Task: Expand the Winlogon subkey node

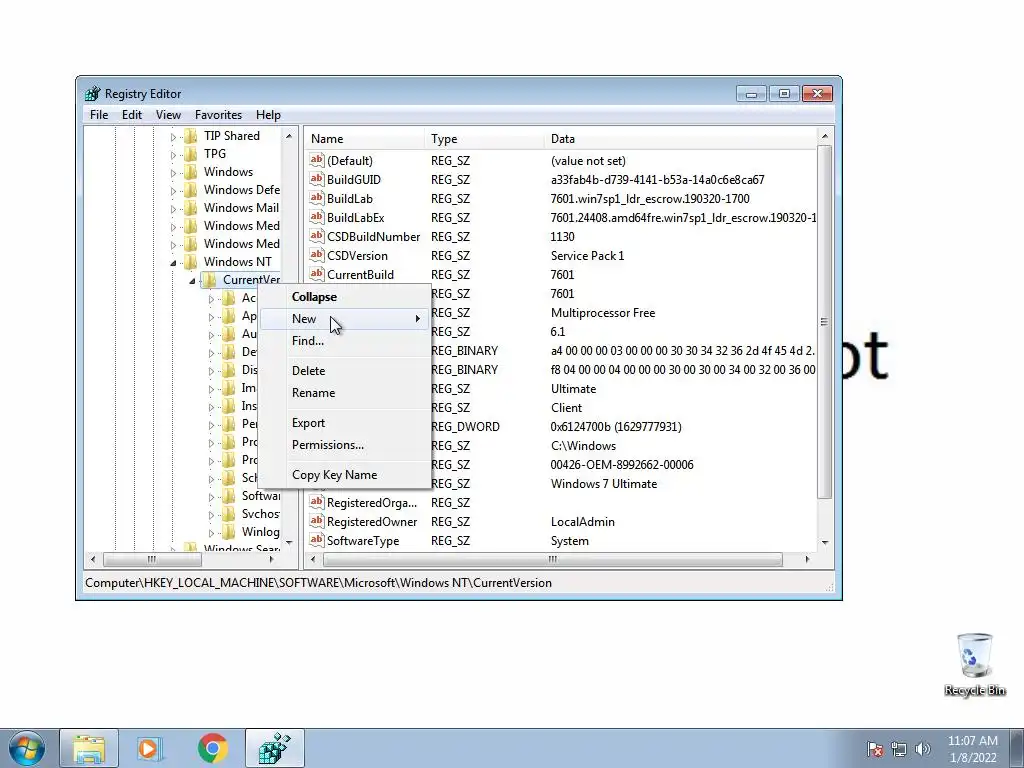Action: click(211, 533)
